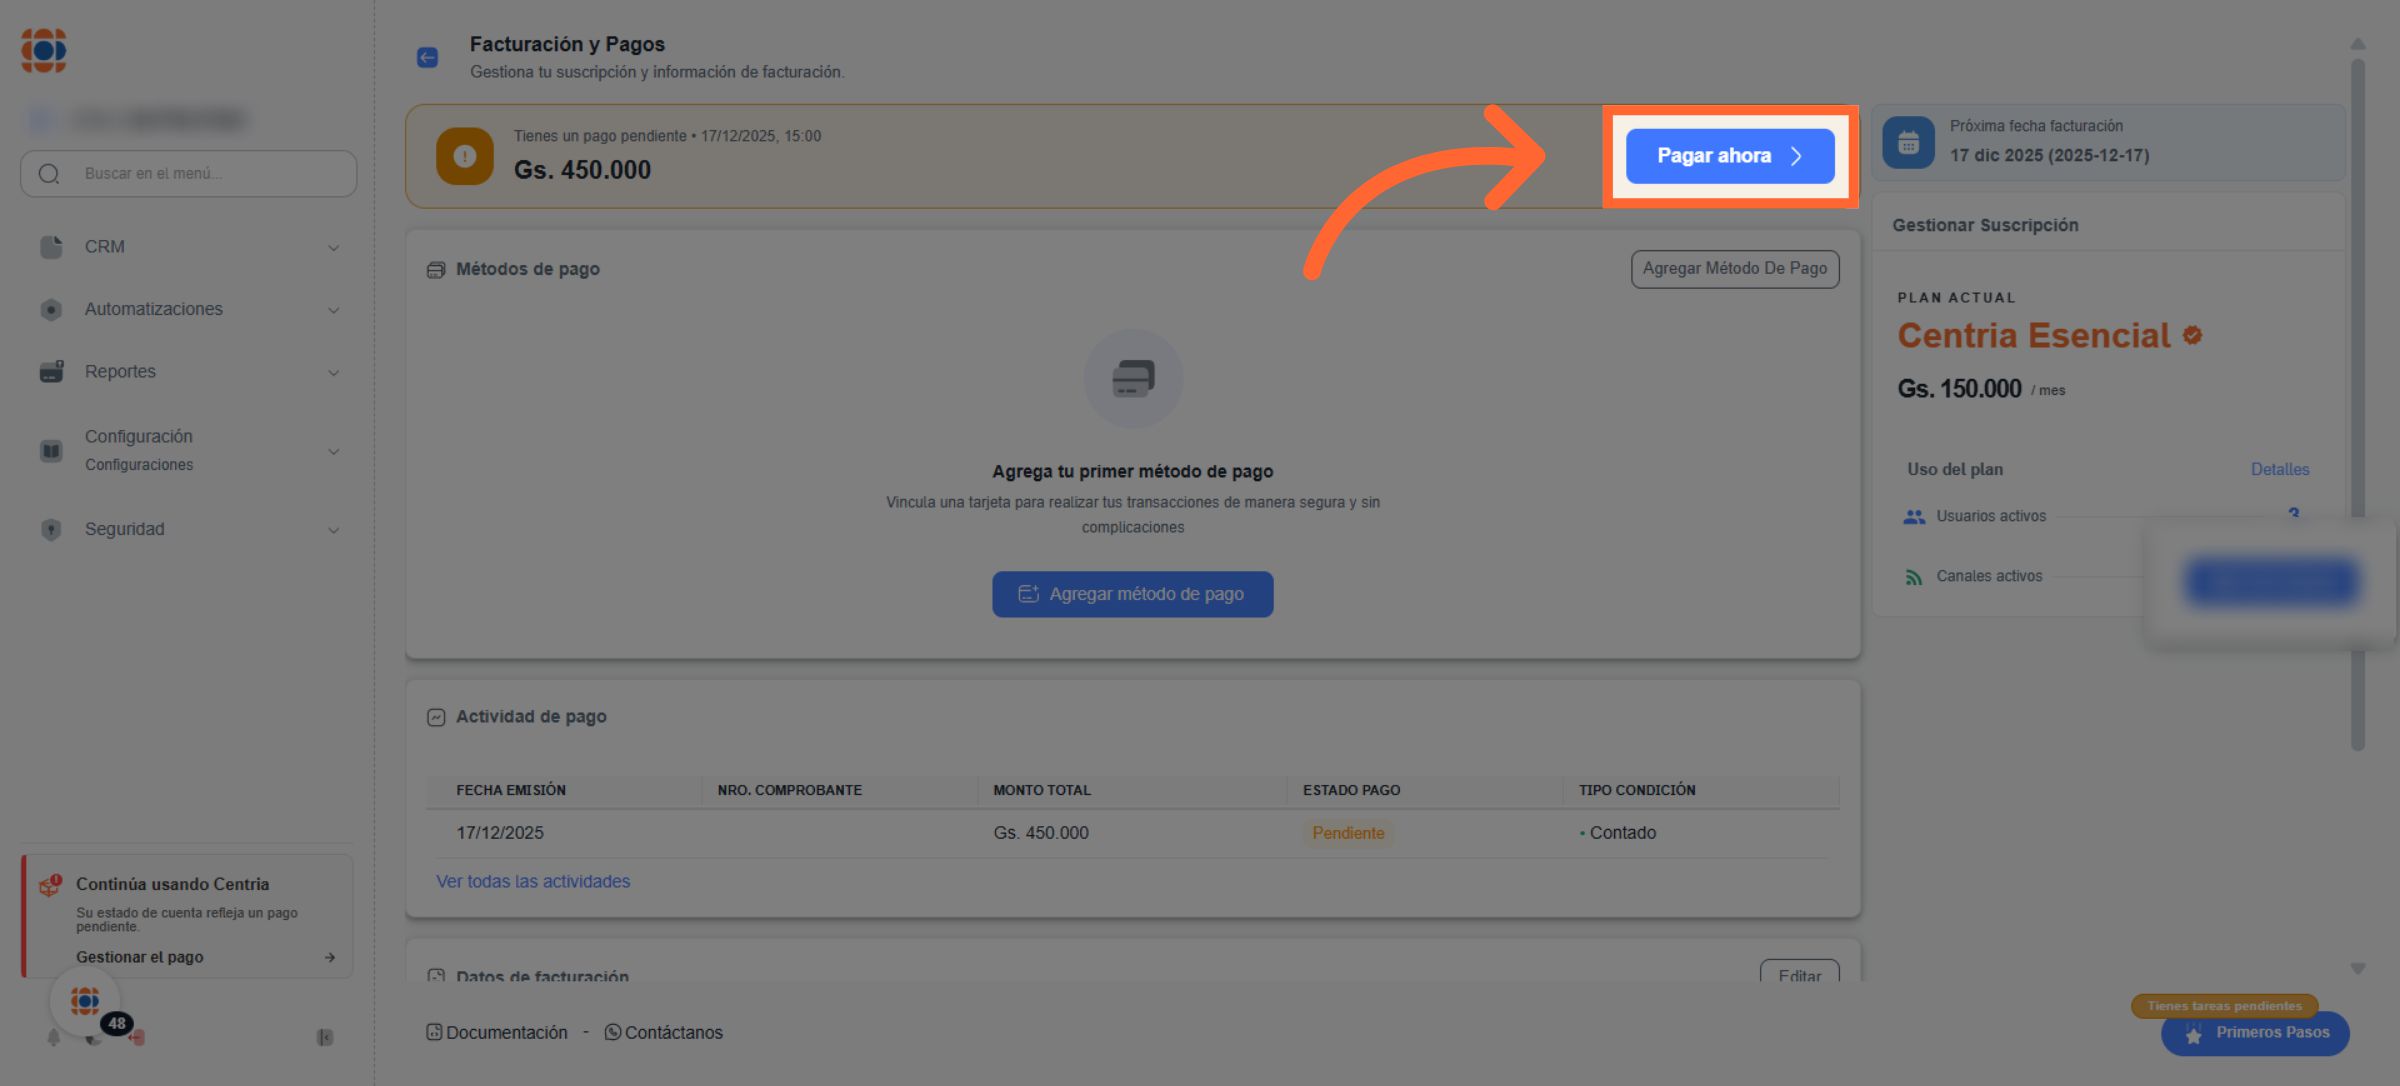This screenshot has height=1086, width=2400.
Task: Click the orange pending payment warning icon
Action: (x=464, y=156)
